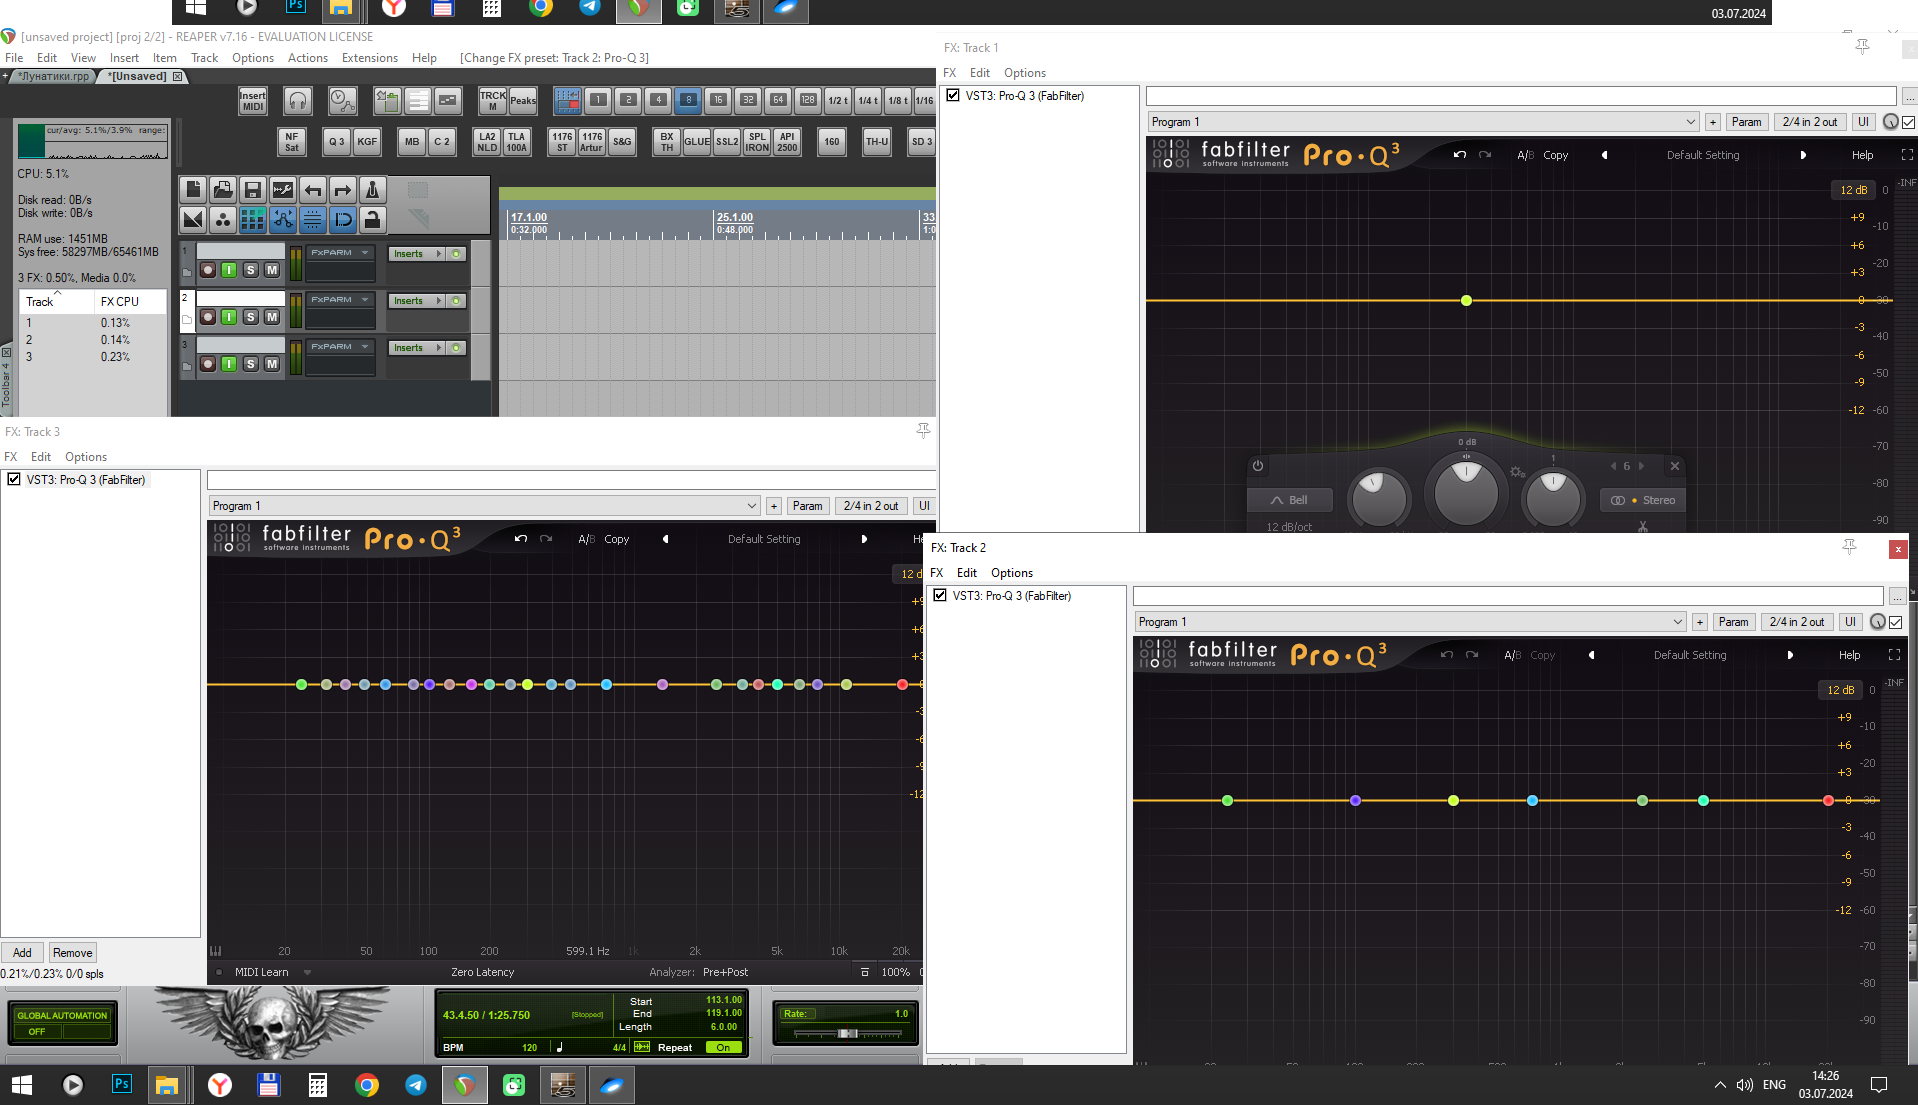Open Telegram from the Windows taskbar
The width and height of the screenshot is (1918, 1105).
pos(416,1085)
